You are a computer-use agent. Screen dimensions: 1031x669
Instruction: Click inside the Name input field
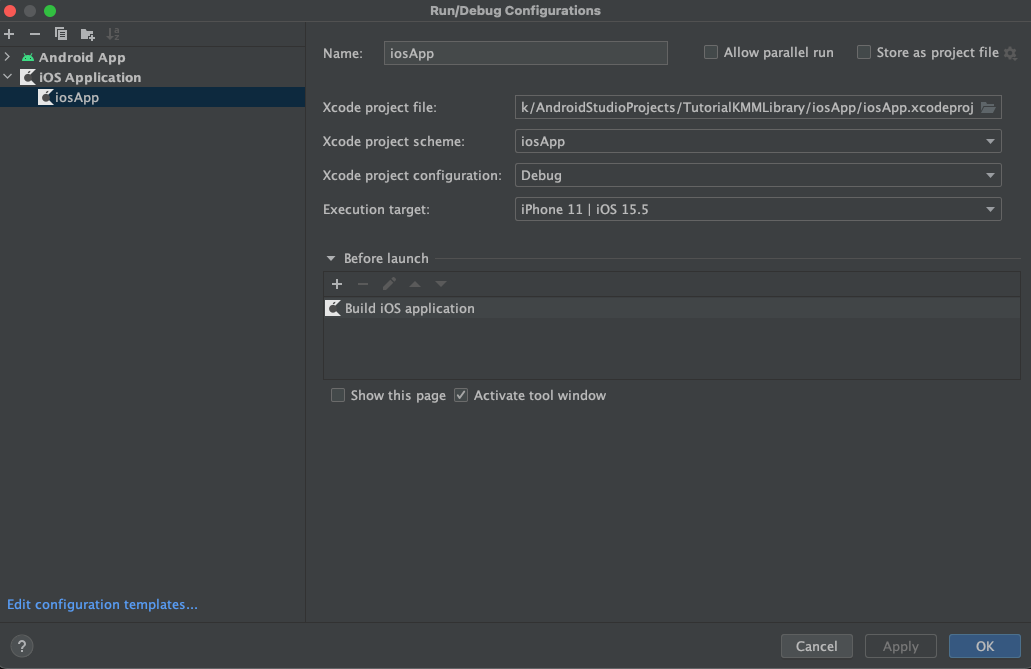[525, 52]
